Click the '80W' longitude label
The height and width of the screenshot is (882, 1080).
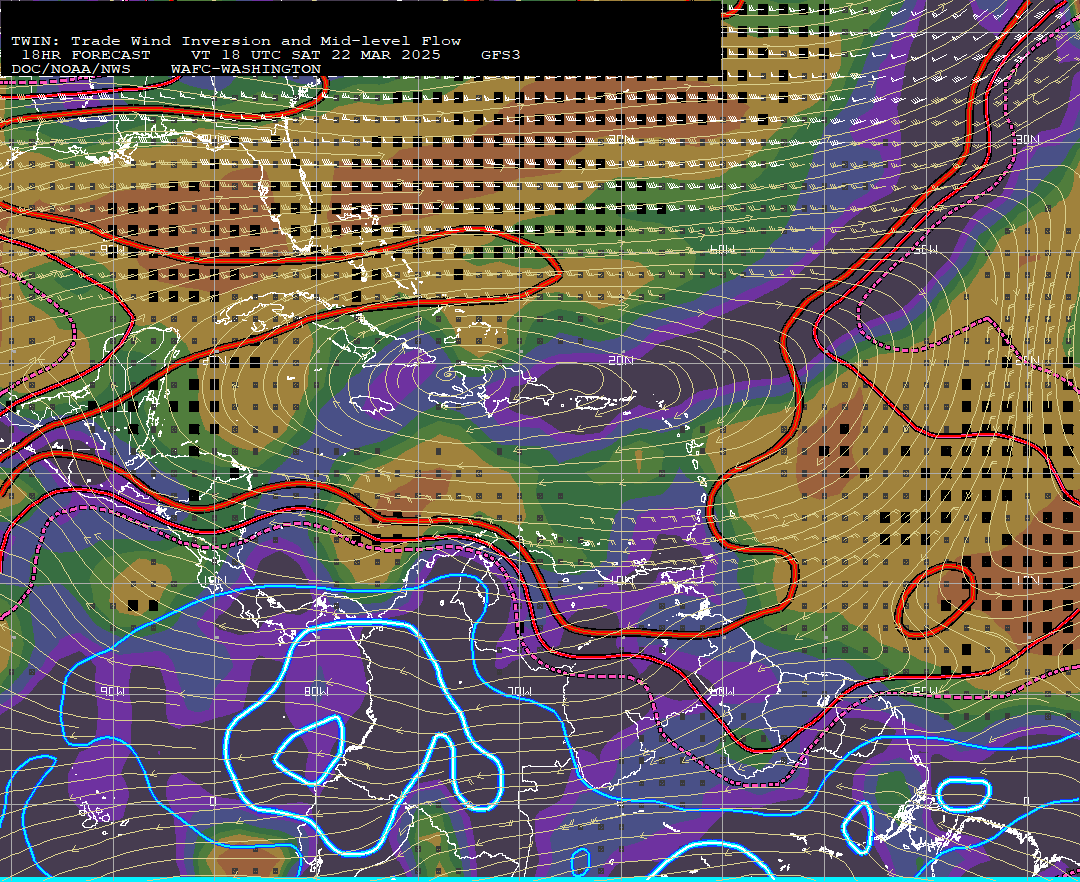316,691
